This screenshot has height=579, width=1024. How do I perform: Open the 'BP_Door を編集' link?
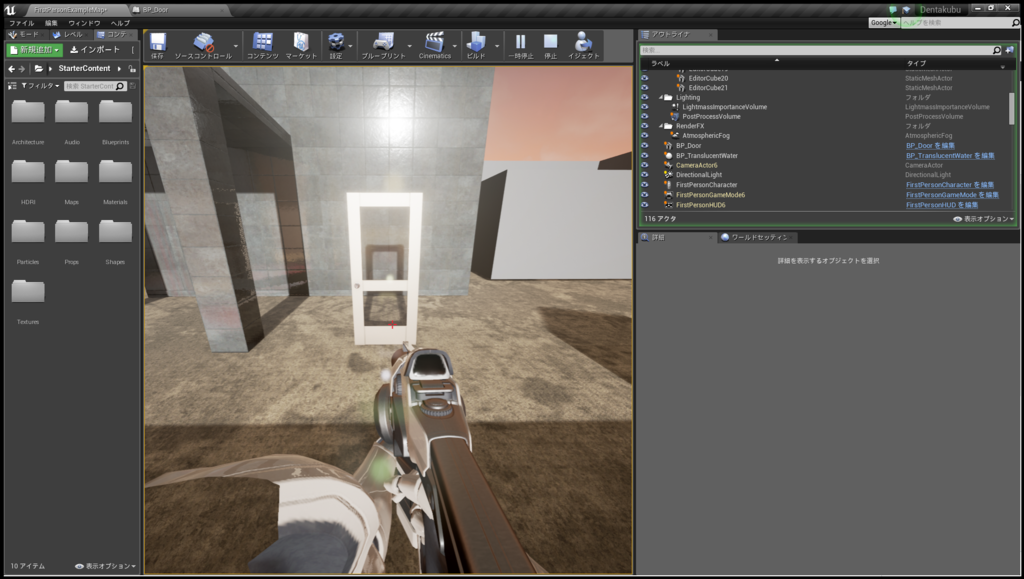[x=930, y=146]
